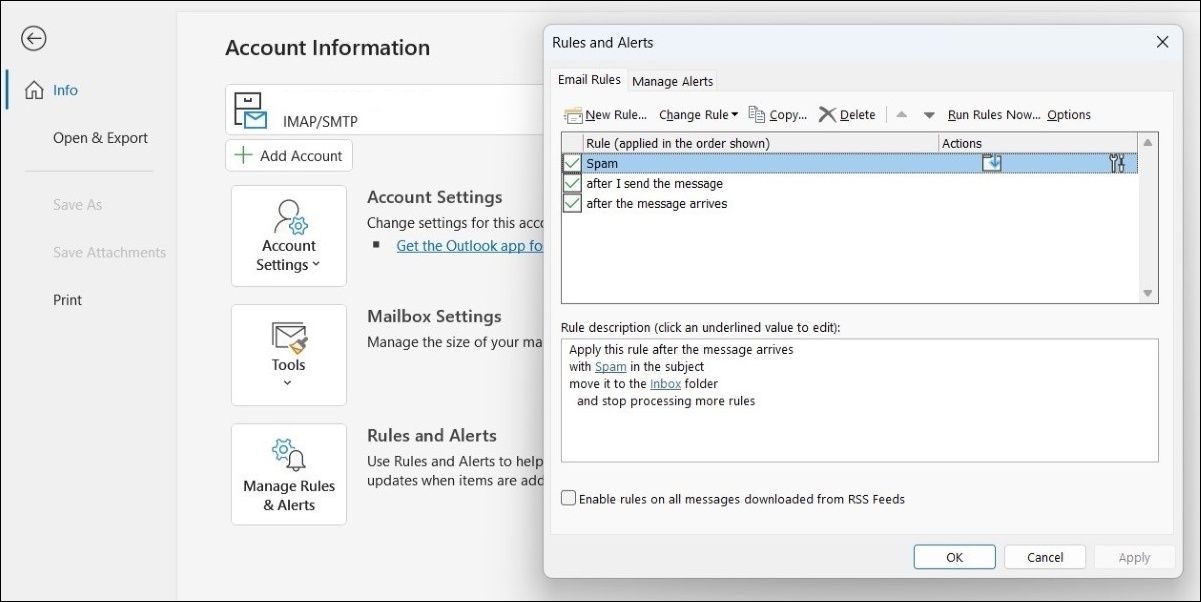This screenshot has width=1201, height=602.
Task: Expand the Tools options chevron
Action: point(288,381)
